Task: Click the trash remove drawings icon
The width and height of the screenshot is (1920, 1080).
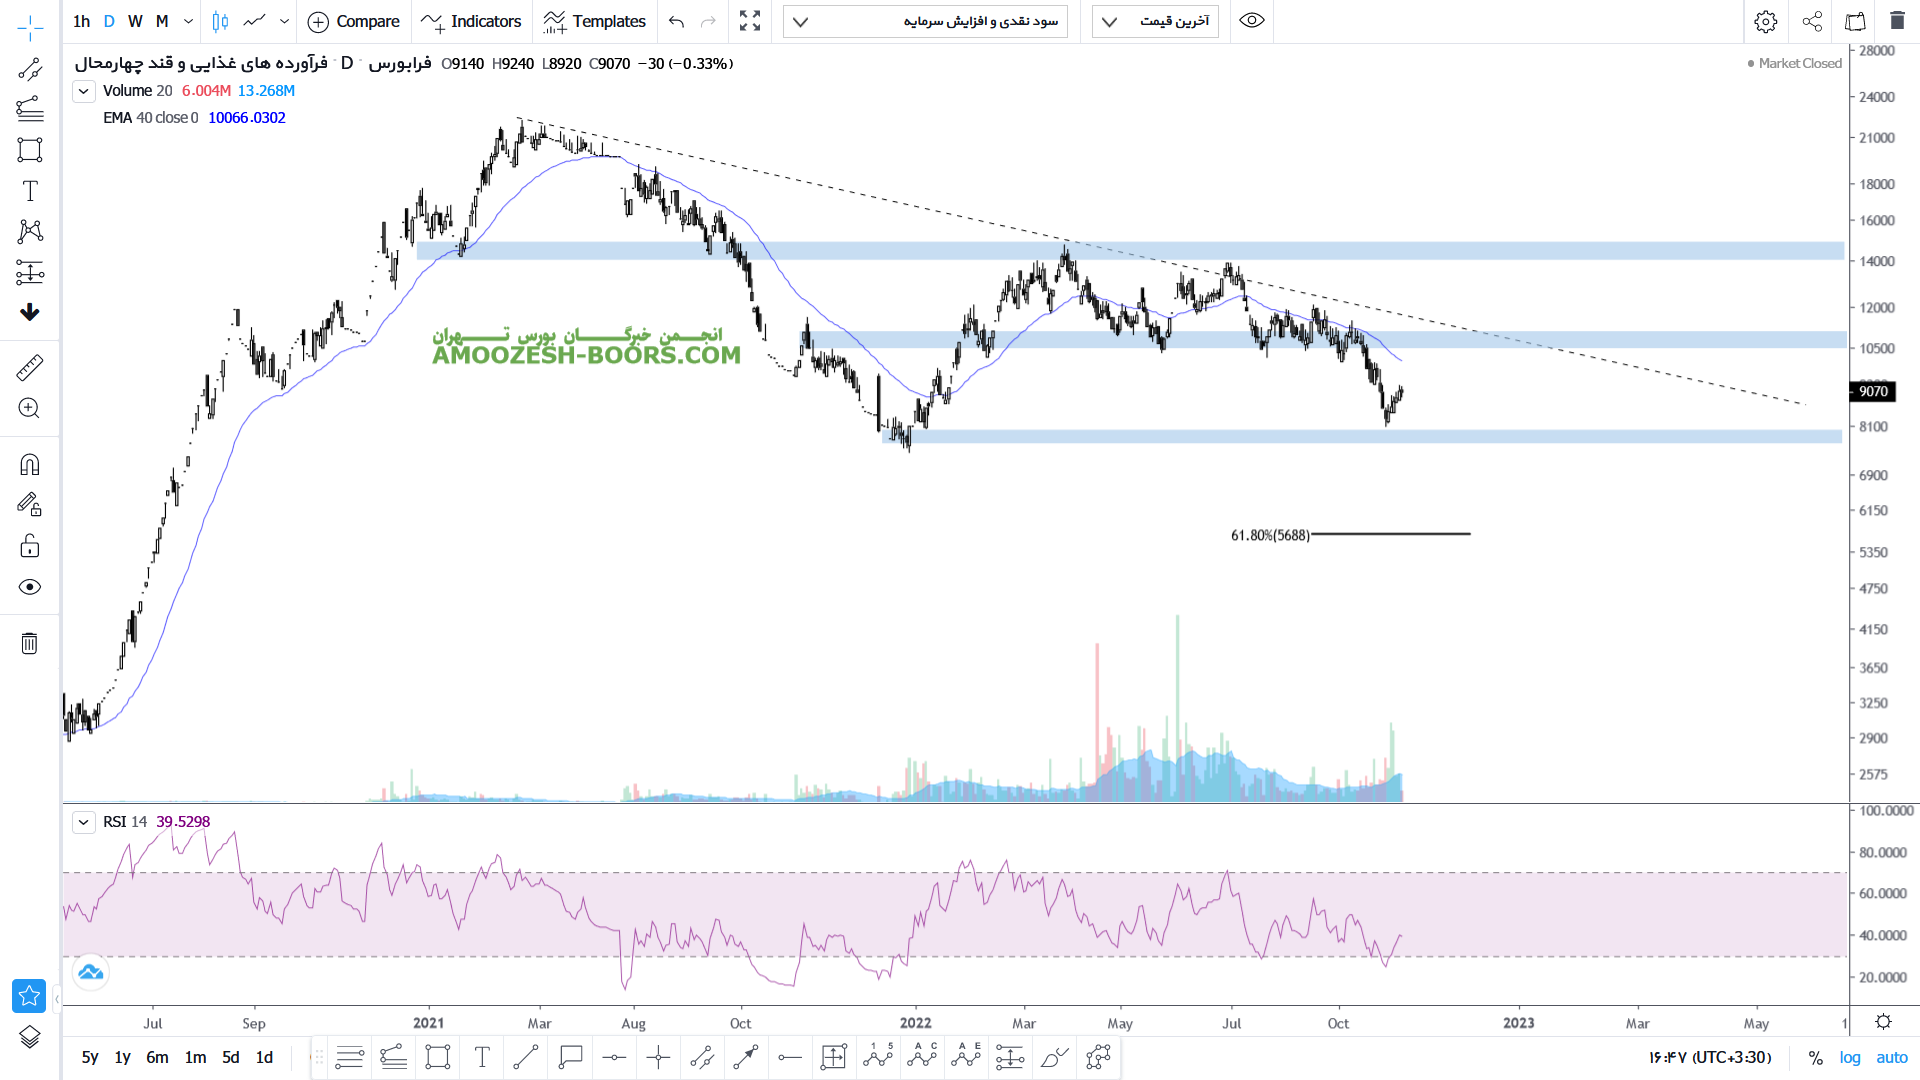Action: point(30,643)
